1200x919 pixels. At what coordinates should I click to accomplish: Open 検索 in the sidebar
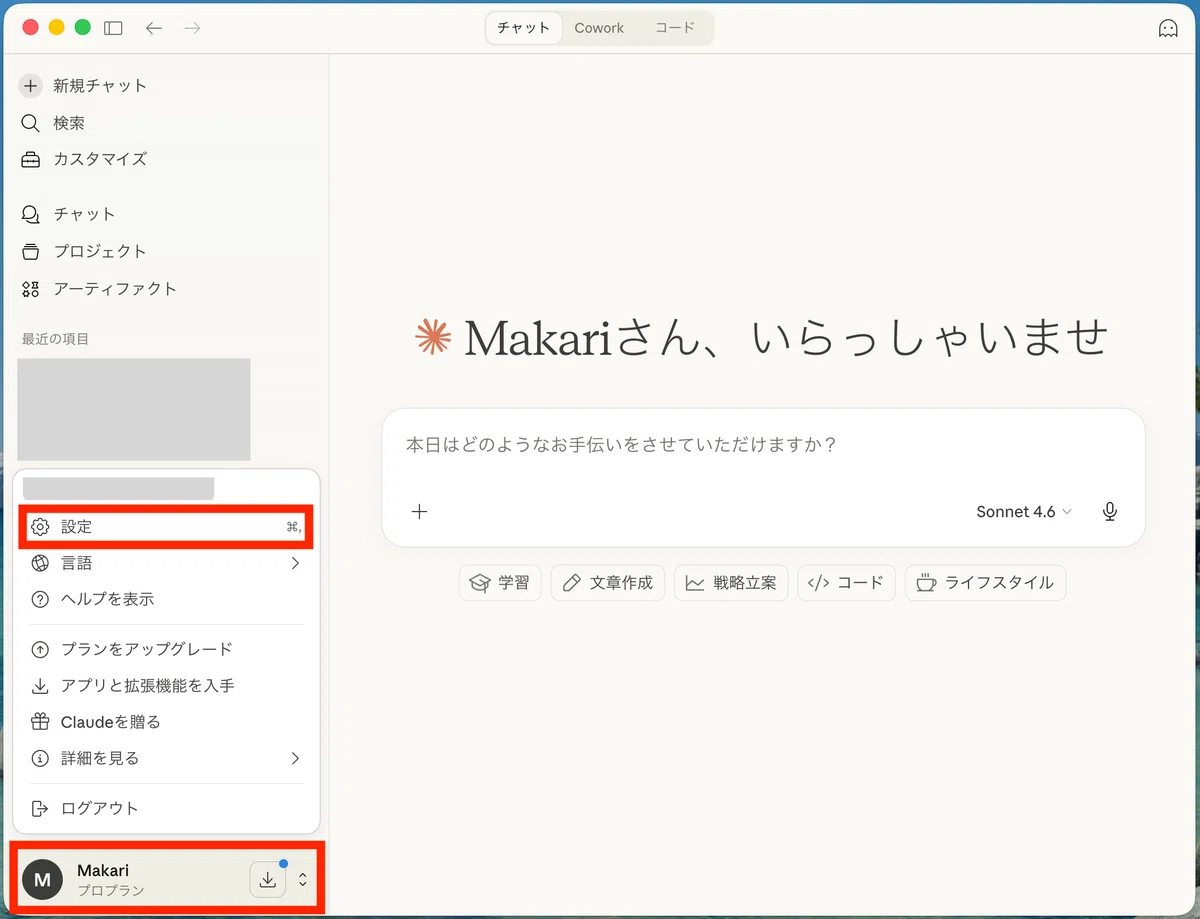(54, 123)
